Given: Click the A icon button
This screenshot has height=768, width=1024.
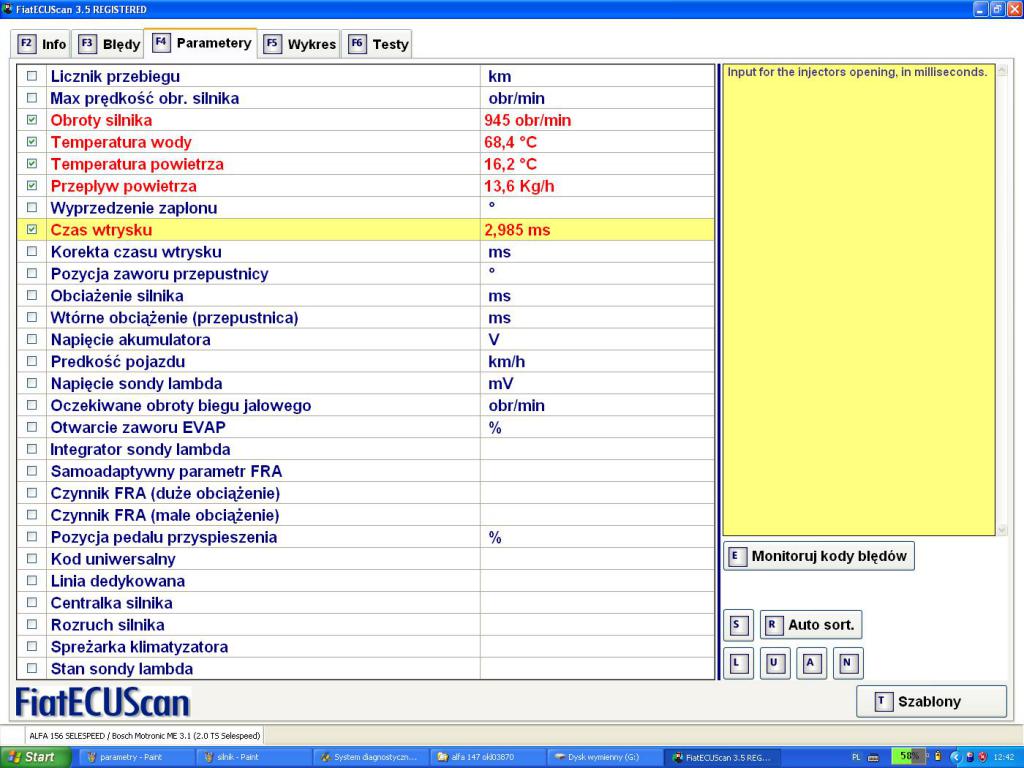Looking at the screenshot, I should coord(810,662).
